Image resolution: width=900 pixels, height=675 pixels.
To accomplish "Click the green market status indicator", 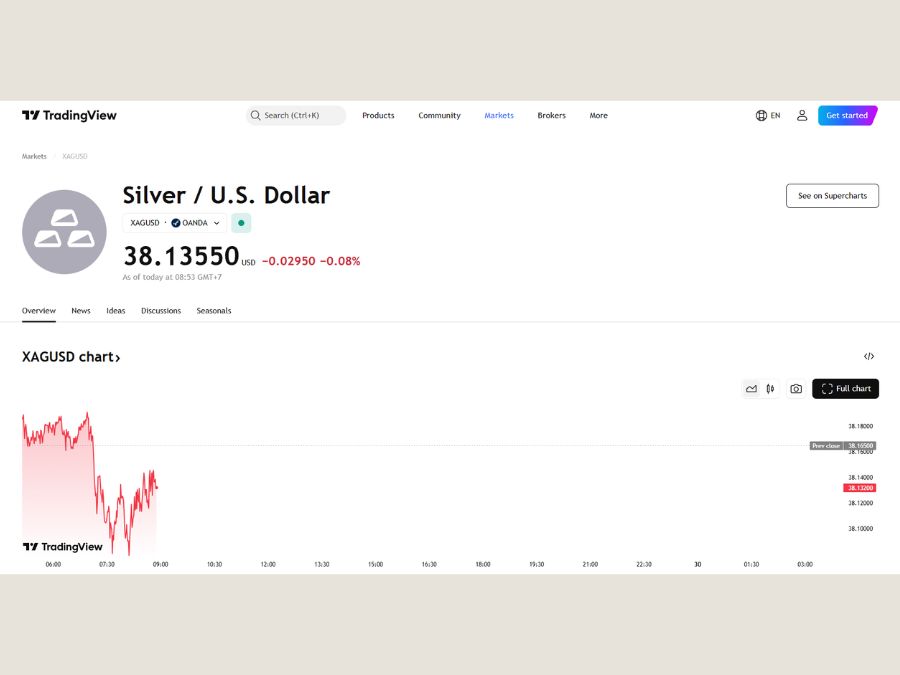I will tap(241, 223).
